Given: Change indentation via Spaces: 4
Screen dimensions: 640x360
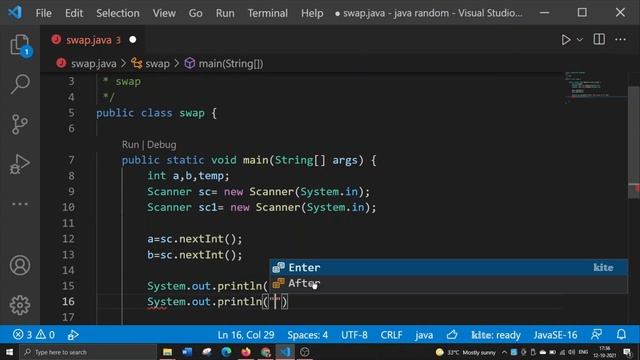Looking at the screenshot, I should 307,335.
